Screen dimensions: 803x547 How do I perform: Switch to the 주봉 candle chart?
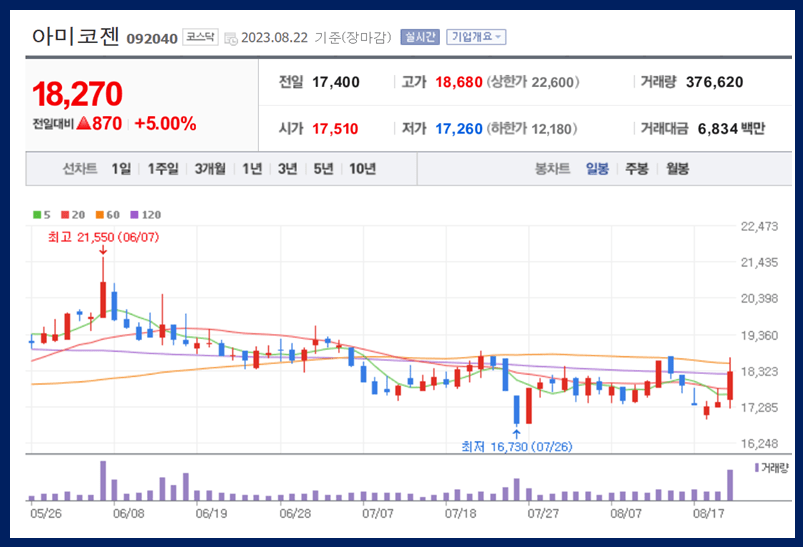pyautogui.click(x=637, y=169)
